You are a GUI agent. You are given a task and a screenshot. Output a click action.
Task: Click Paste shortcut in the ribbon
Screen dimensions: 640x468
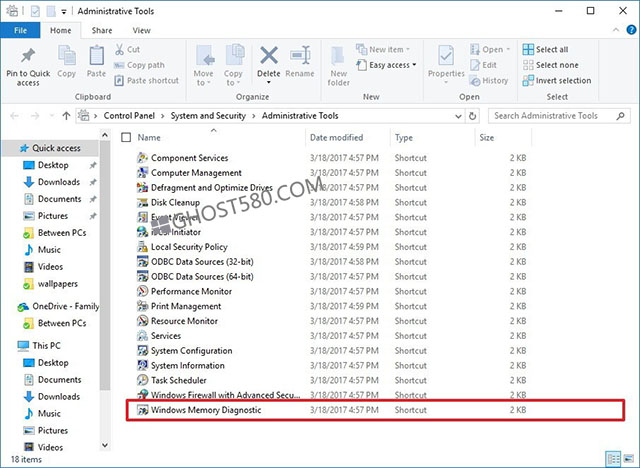(x=147, y=80)
